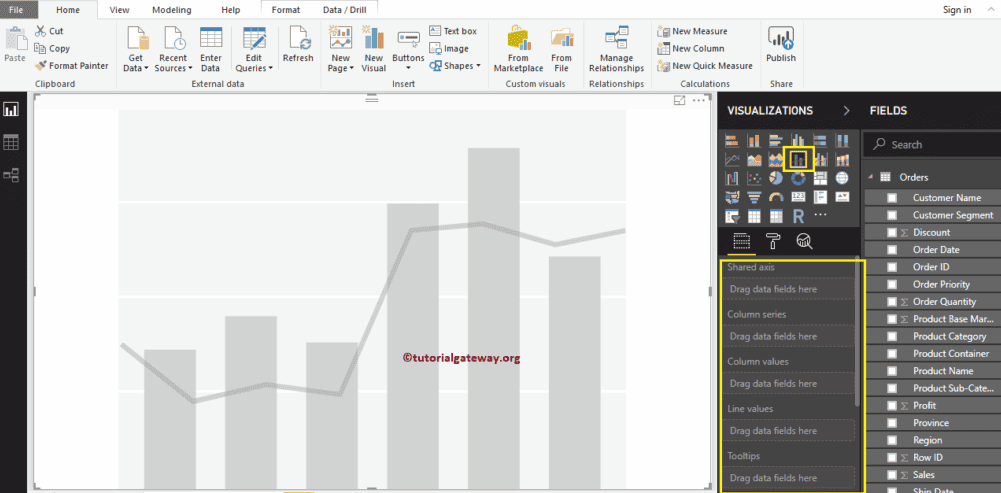Screen dimensions: 1001x493
Task: Select the Filled map visual
Action: [732, 197]
